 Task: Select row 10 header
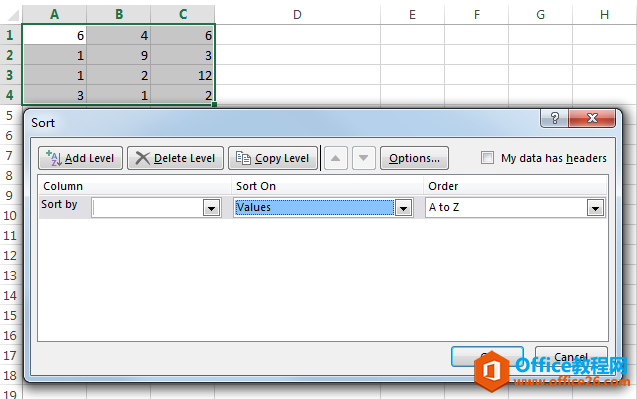[10, 215]
